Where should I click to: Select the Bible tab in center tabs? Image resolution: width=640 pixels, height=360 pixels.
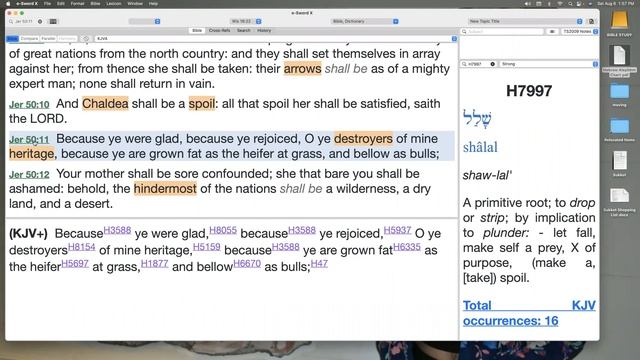point(197,31)
